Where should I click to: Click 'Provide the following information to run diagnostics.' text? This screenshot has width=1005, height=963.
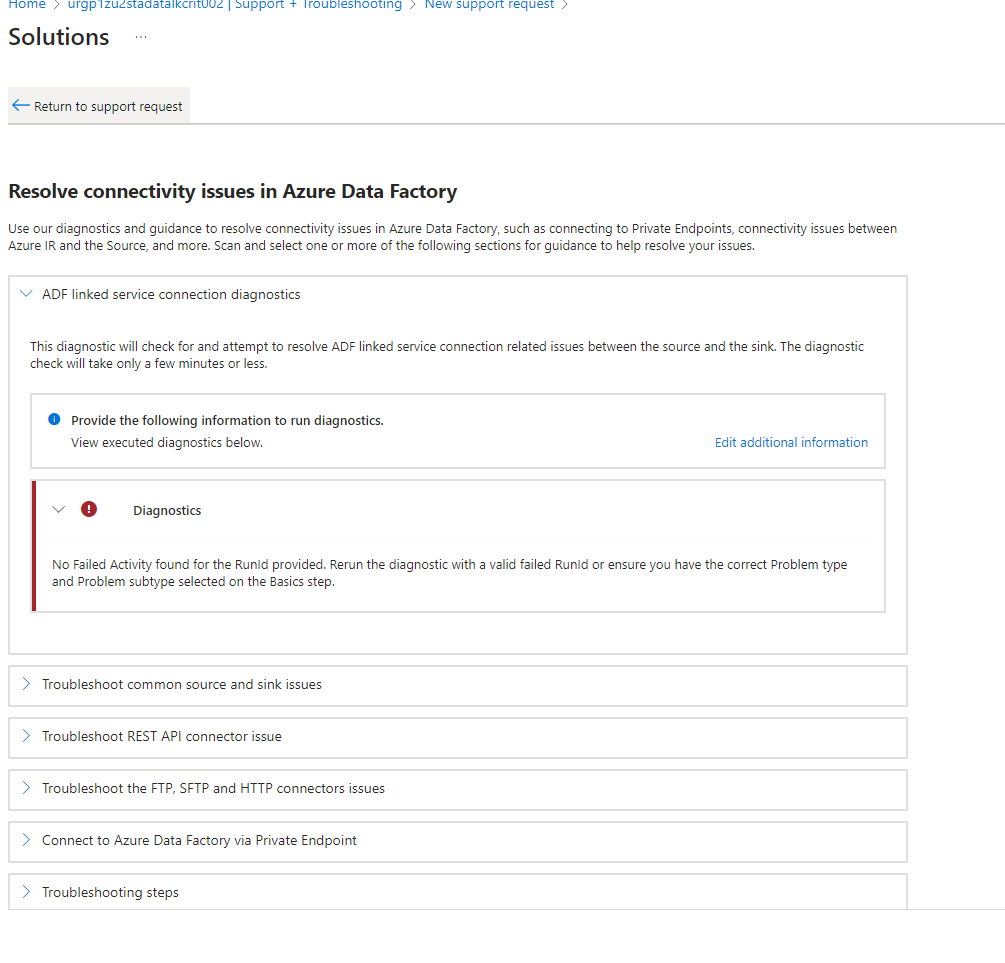227,421
